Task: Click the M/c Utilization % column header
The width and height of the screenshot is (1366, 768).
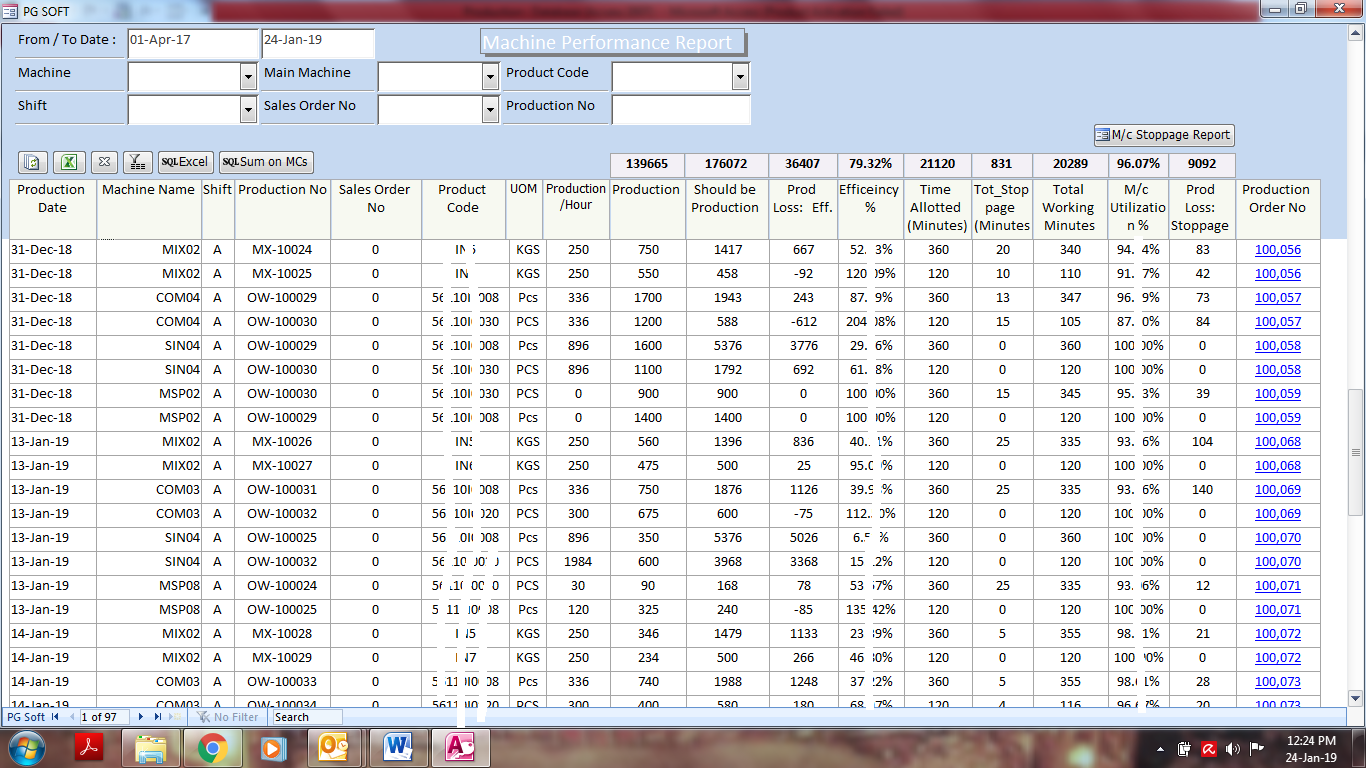Action: (1138, 209)
